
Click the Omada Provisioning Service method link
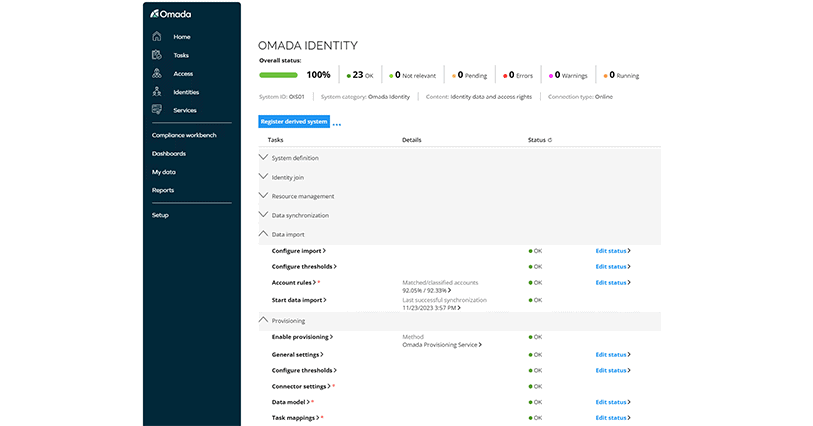tap(442, 345)
